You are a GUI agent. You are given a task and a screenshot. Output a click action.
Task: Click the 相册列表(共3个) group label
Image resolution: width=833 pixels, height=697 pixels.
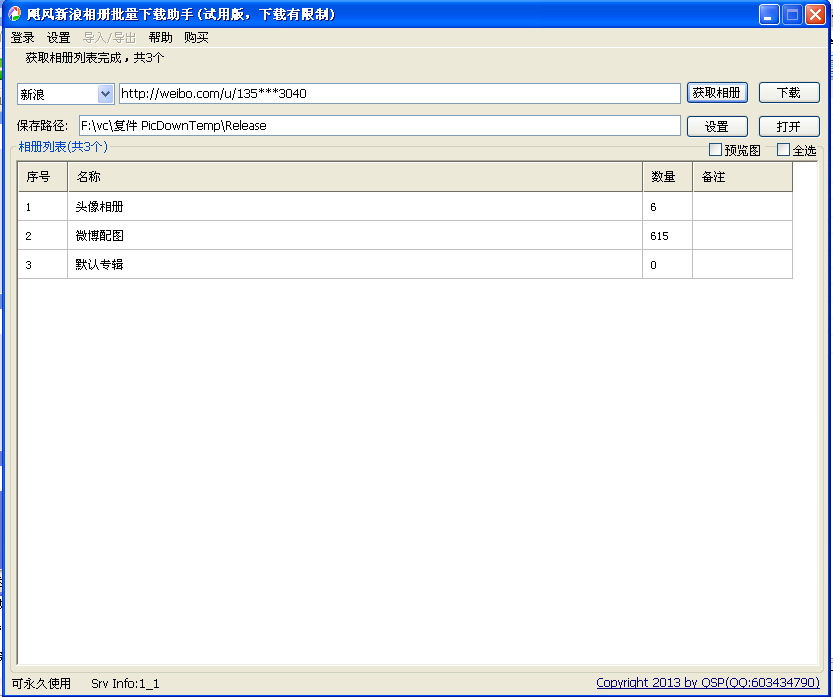coord(63,147)
